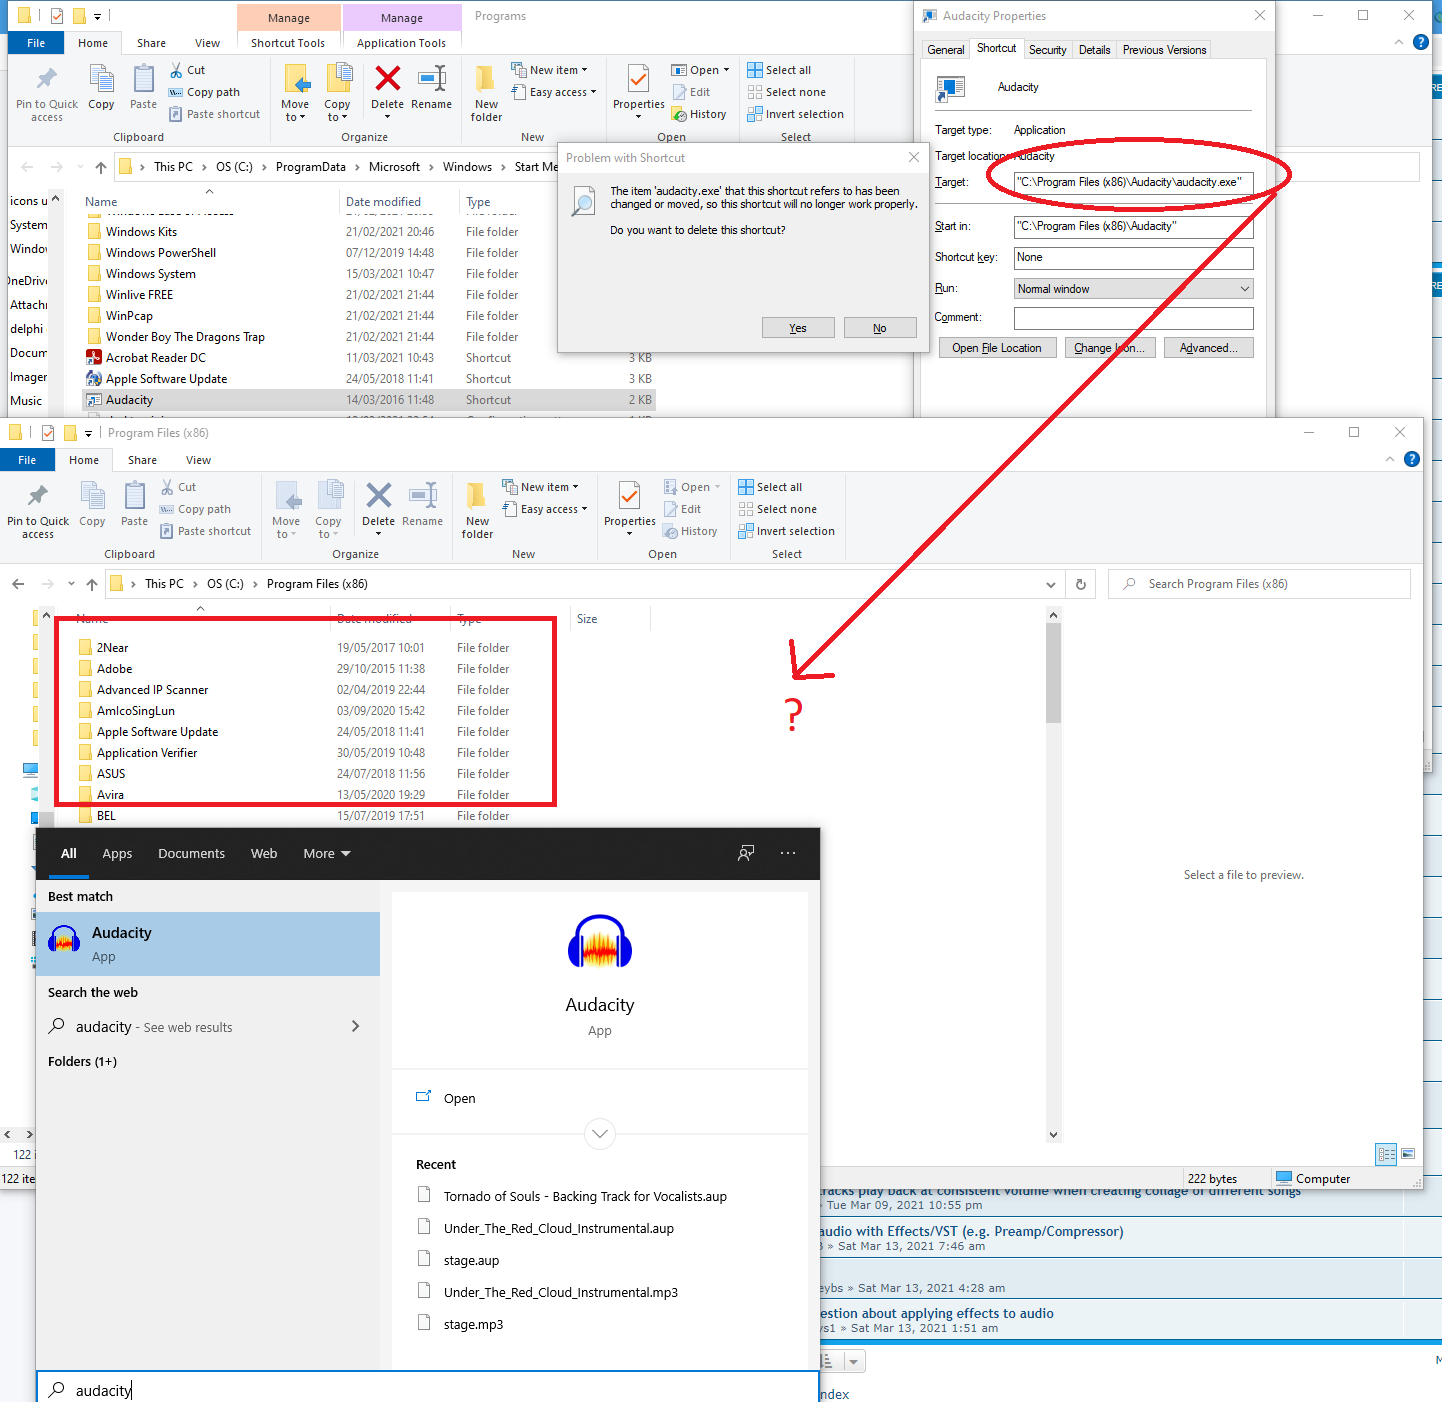Click Paste shortcut in Programs window ribbon
The image size is (1442, 1402).
[x=214, y=114]
